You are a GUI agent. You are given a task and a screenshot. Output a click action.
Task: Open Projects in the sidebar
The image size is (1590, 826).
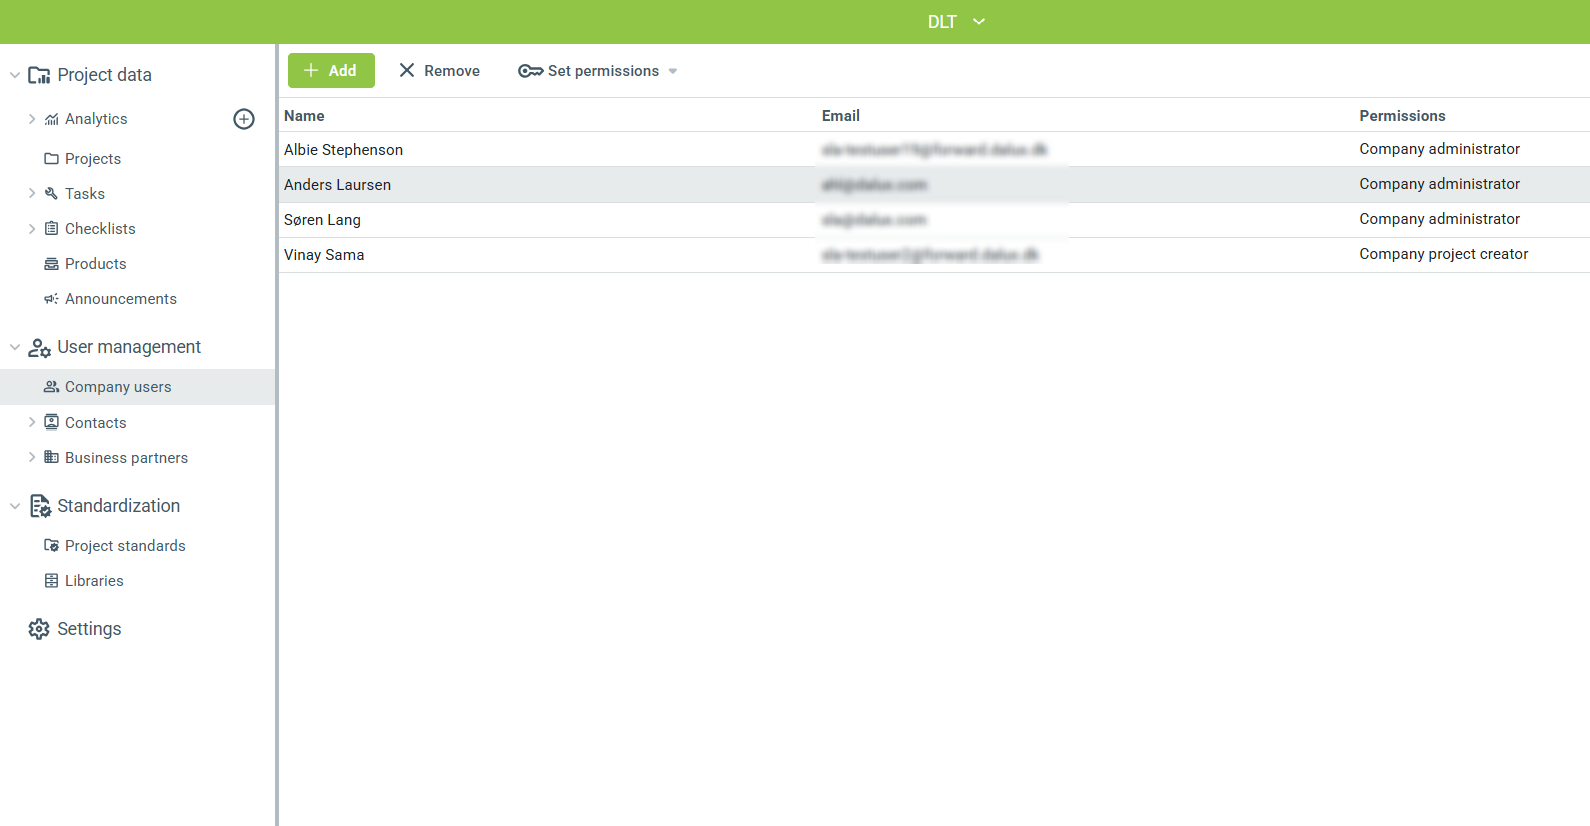[92, 159]
